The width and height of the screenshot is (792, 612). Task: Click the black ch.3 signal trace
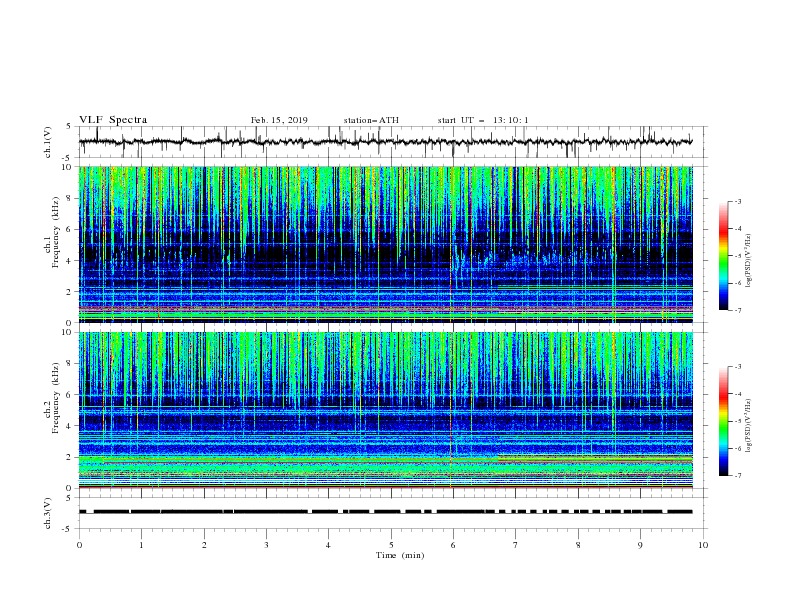click(x=385, y=512)
